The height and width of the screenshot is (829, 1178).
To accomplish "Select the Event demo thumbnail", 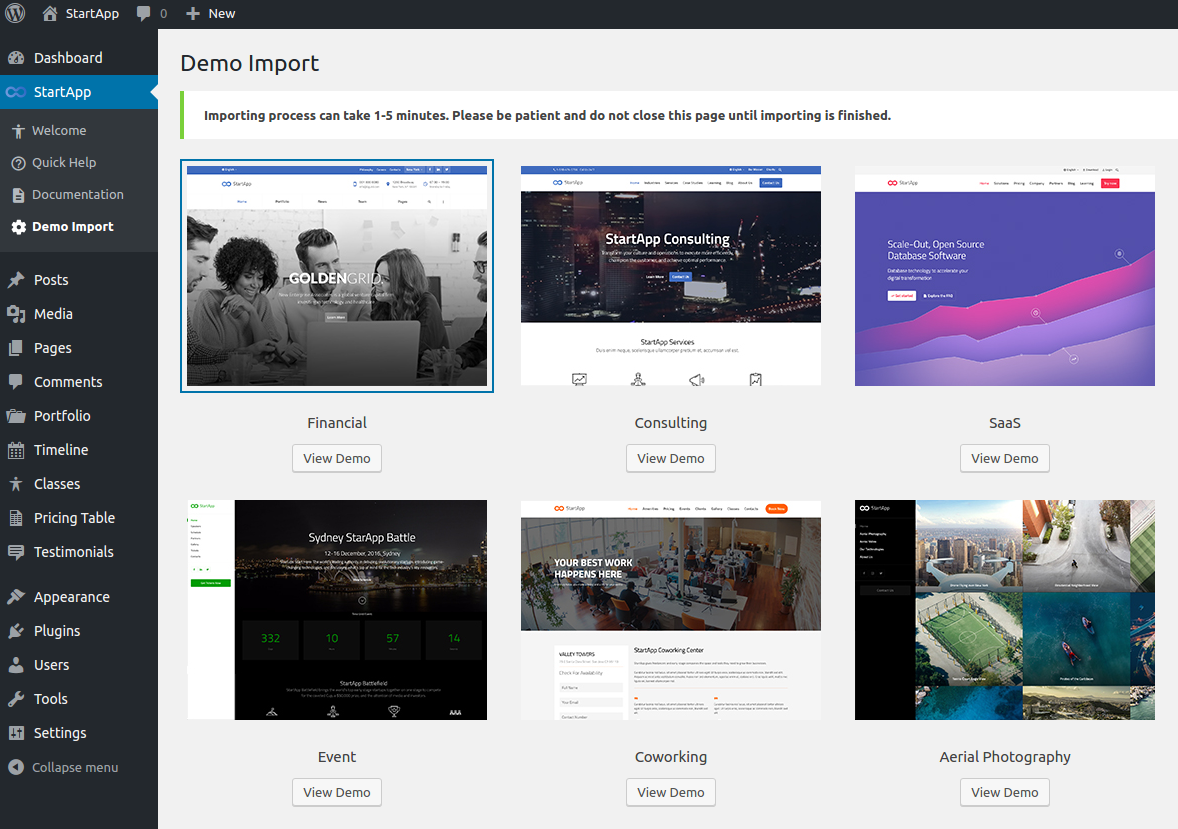I will [x=337, y=610].
